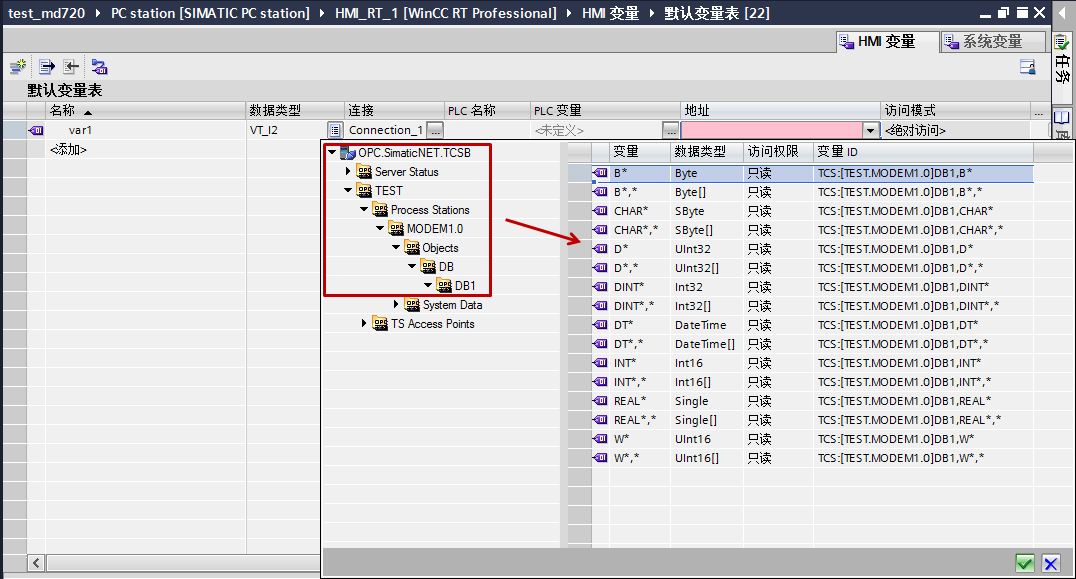
Task: Select the TS Access Points folder icon
Action: pos(380,323)
